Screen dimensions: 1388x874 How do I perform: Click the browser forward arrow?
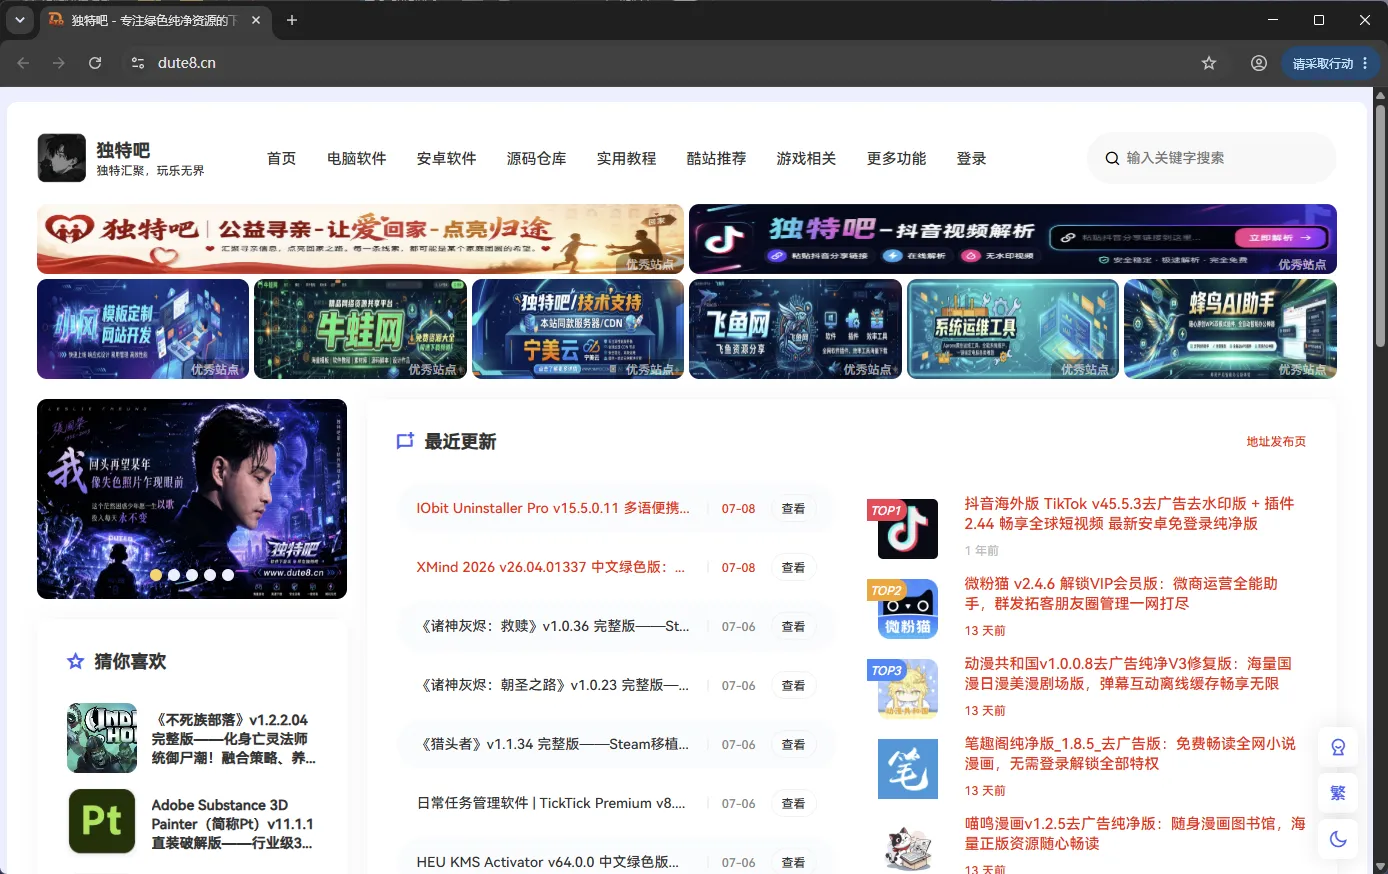(59, 63)
